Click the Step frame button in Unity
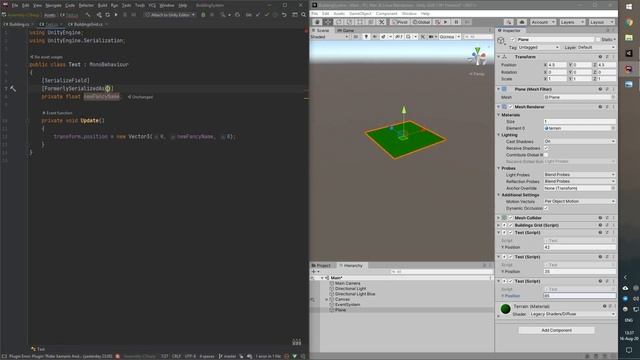Viewport: 640px width, 360px height. click(467, 22)
